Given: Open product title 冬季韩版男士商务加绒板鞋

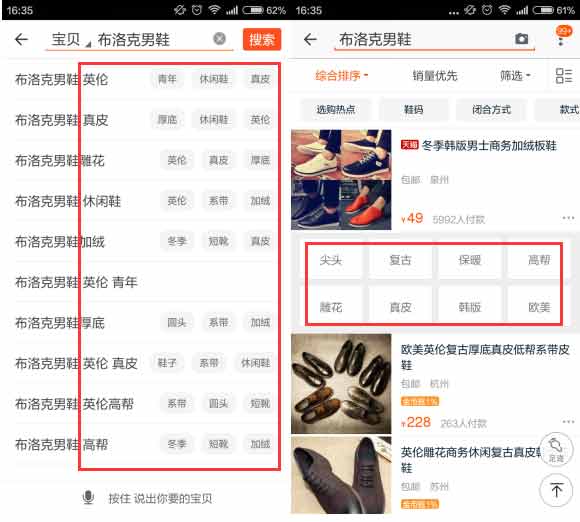Looking at the screenshot, I should (489, 146).
